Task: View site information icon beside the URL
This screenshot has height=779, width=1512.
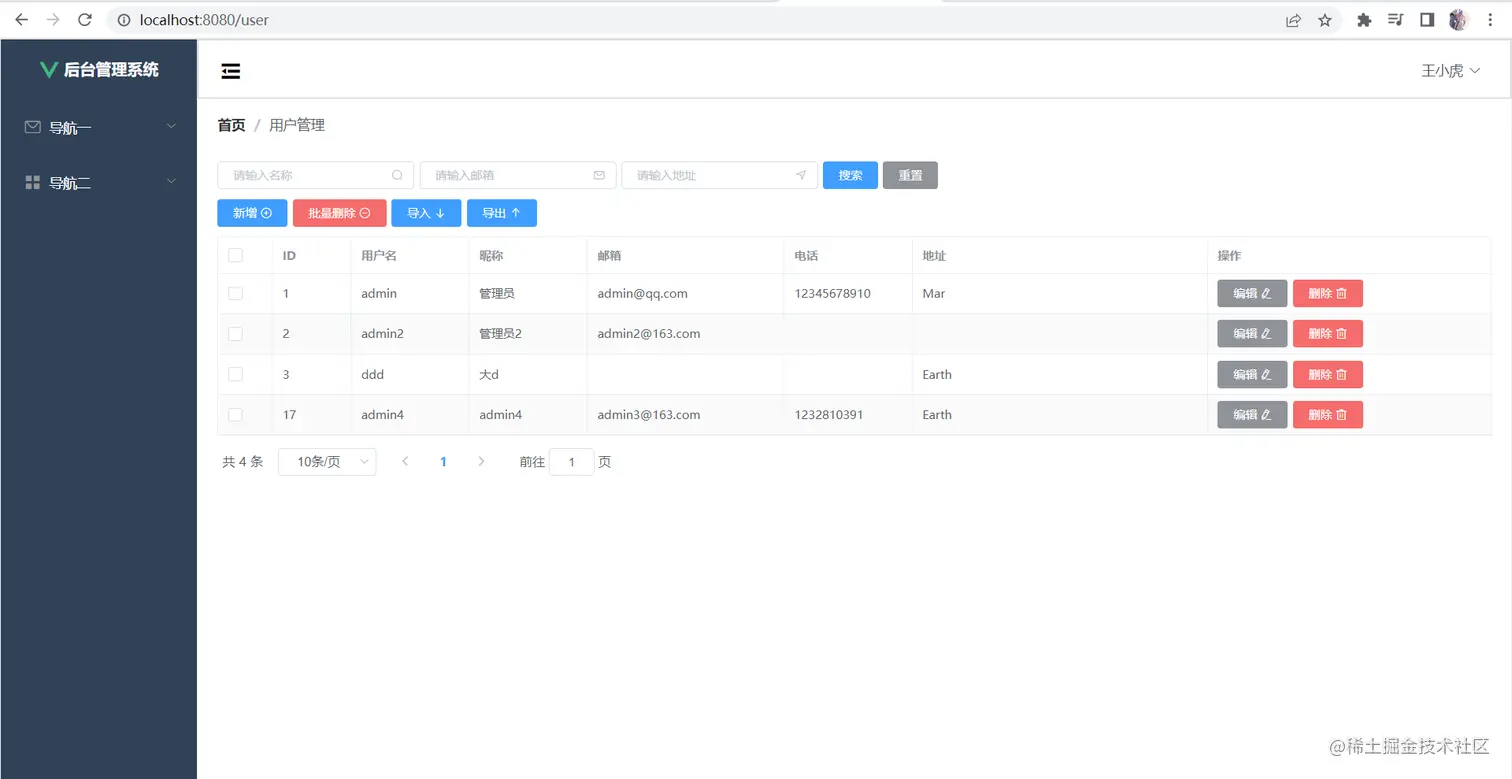Action: 124,20
